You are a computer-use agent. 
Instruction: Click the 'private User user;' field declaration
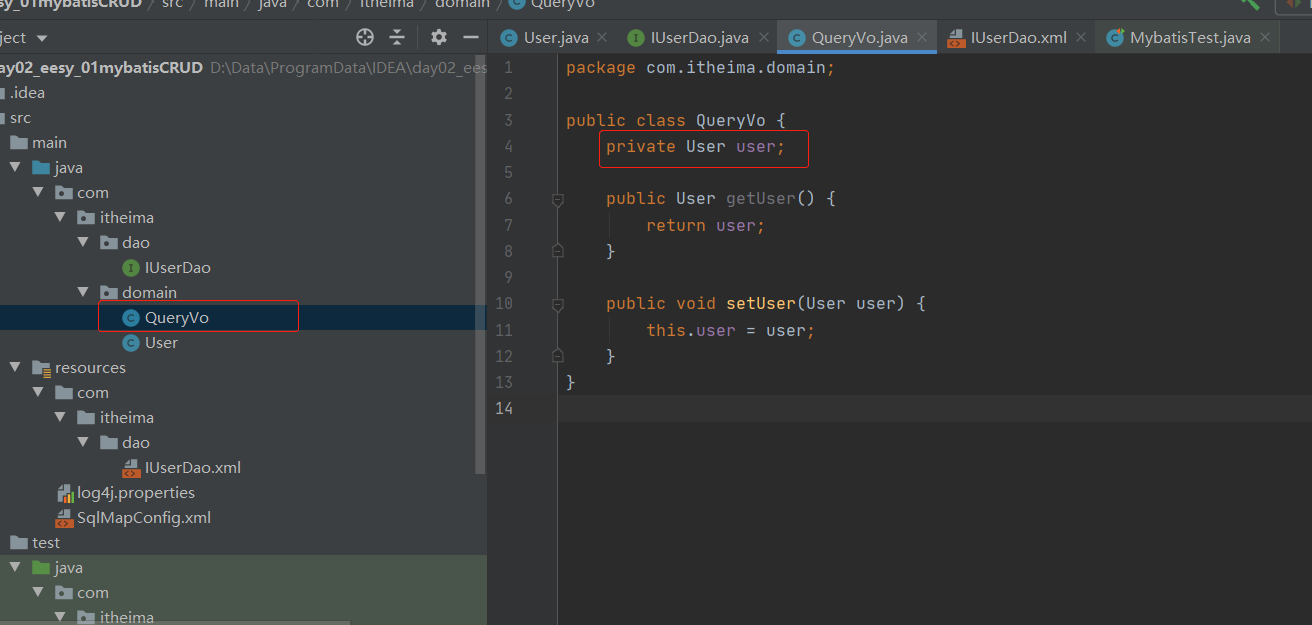[696, 147]
